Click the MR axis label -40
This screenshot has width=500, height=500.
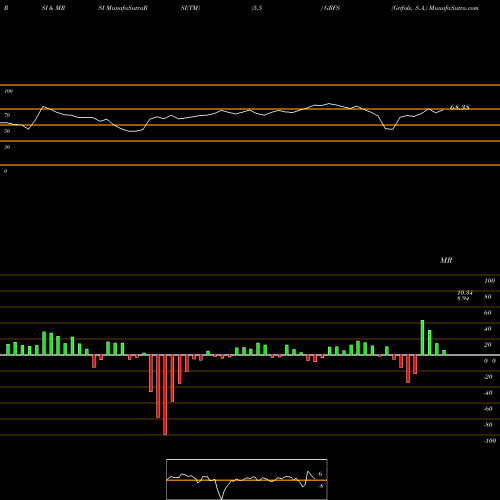[x=488, y=393]
